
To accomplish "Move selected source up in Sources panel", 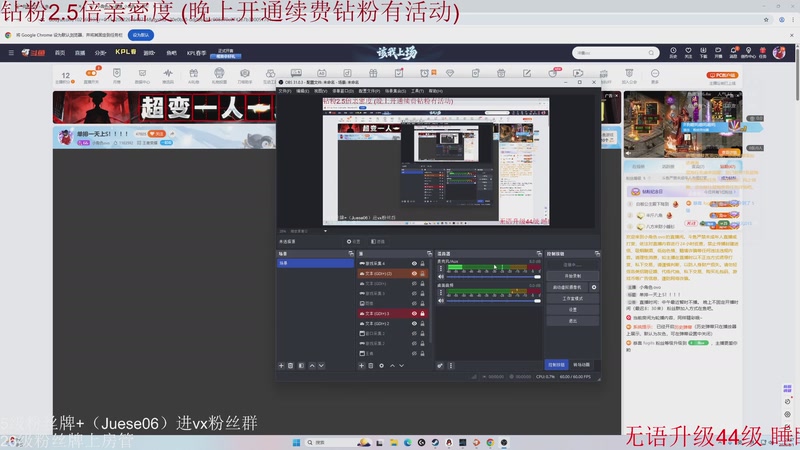I will (392, 366).
